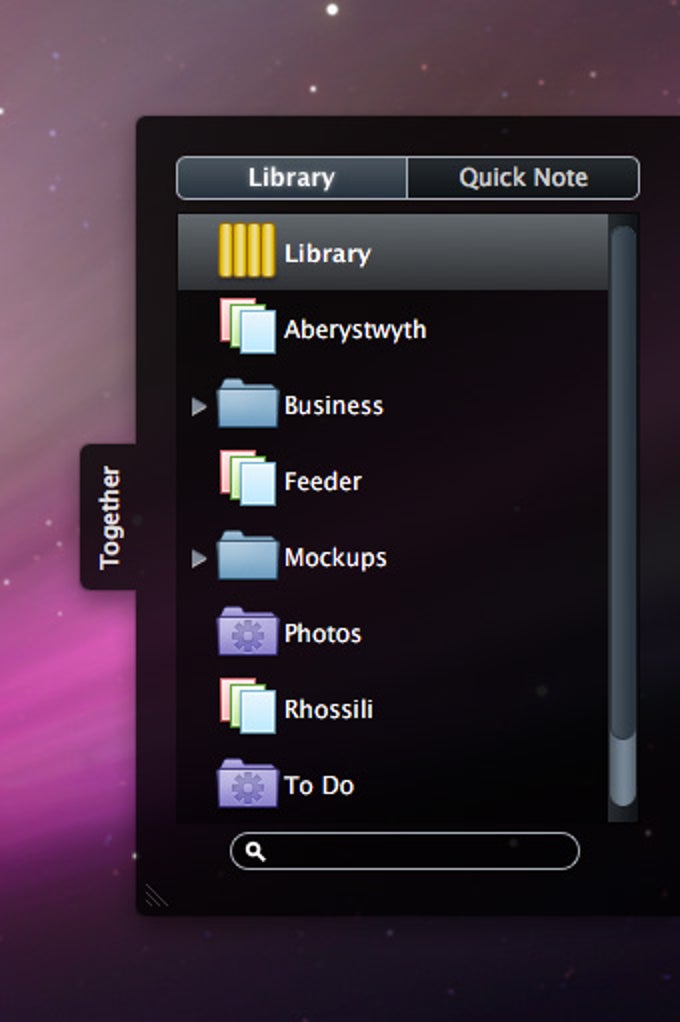Image resolution: width=680 pixels, height=1022 pixels.
Task: Switch to the Library tab
Action: coord(291,177)
